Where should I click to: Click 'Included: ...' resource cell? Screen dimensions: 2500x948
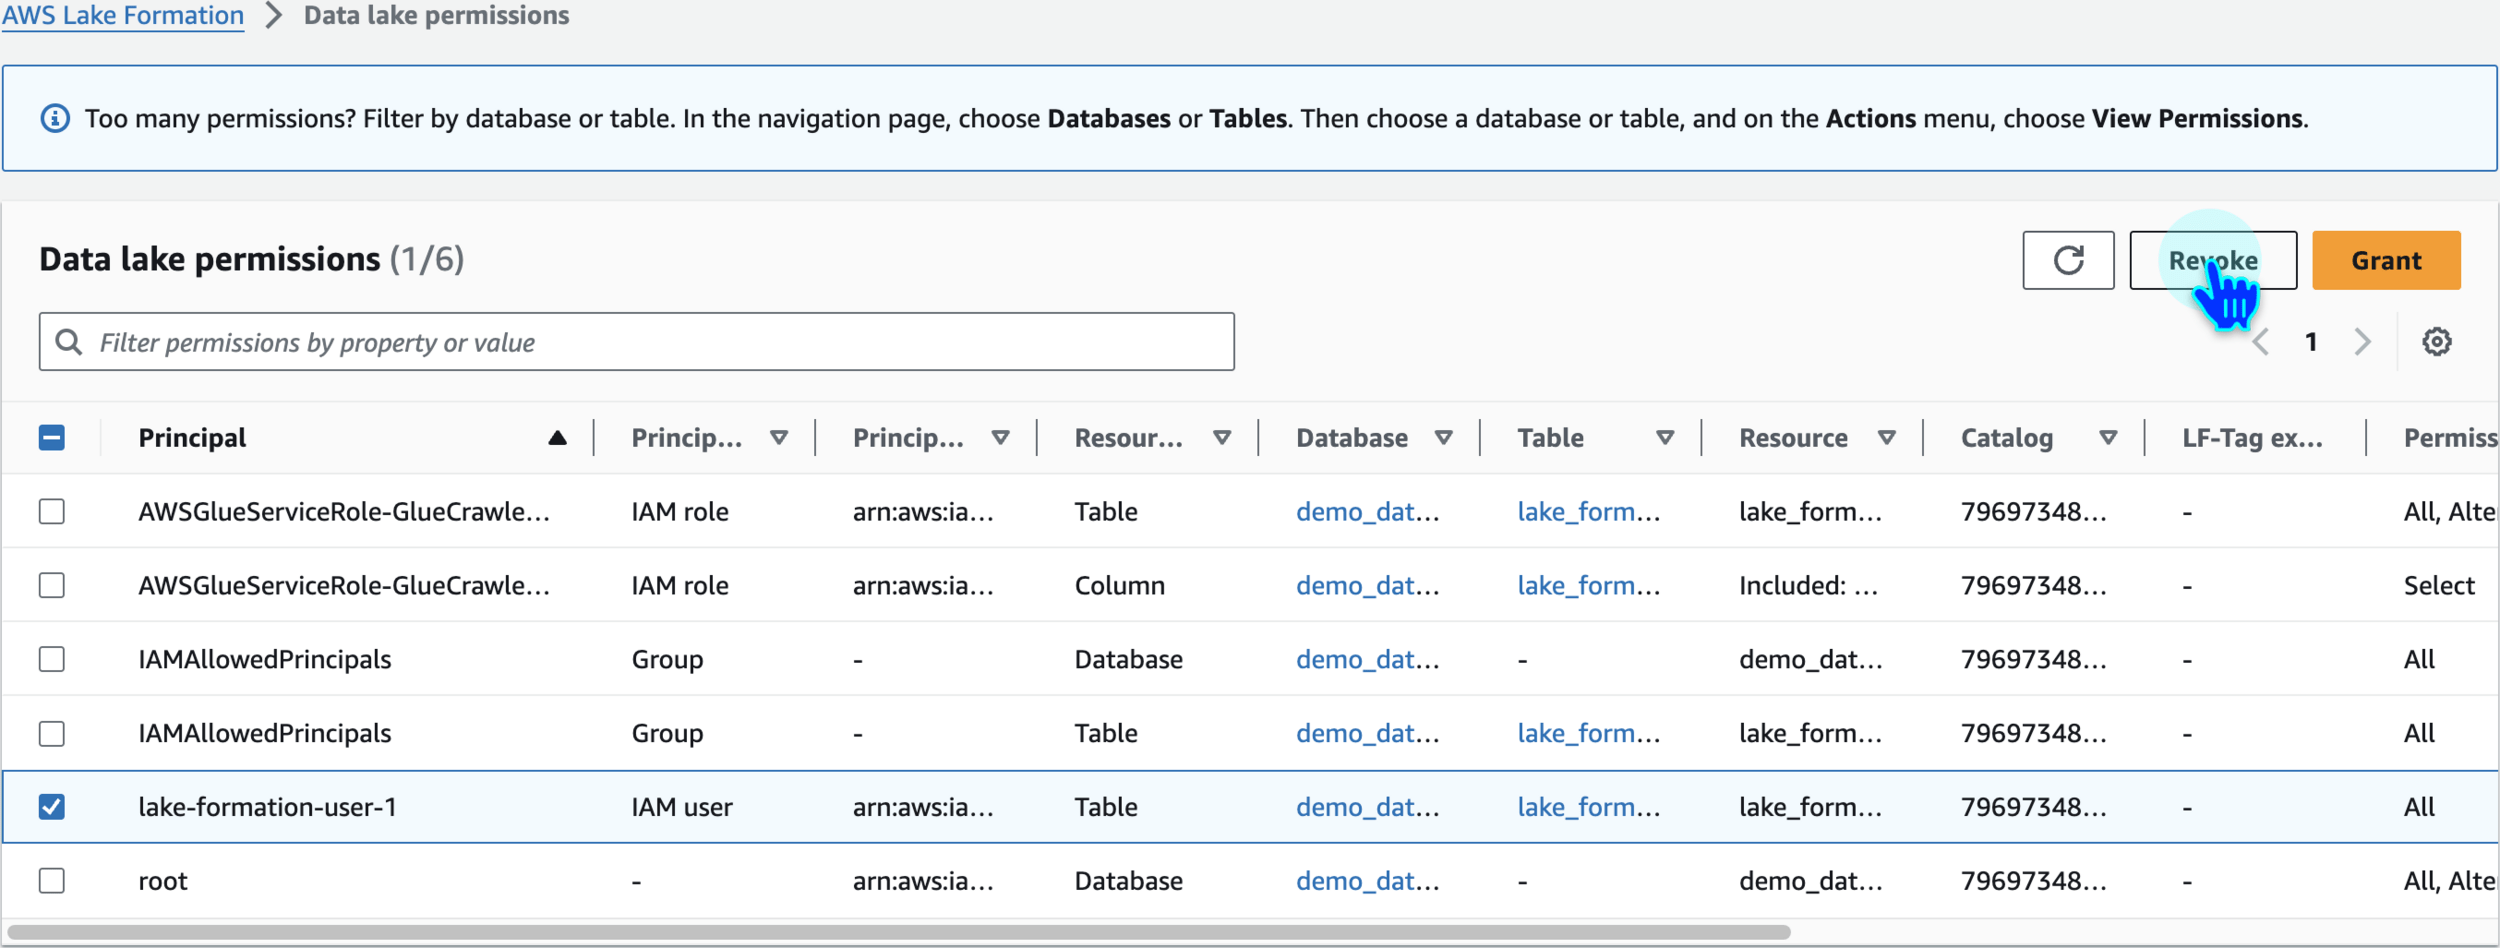tap(1808, 585)
